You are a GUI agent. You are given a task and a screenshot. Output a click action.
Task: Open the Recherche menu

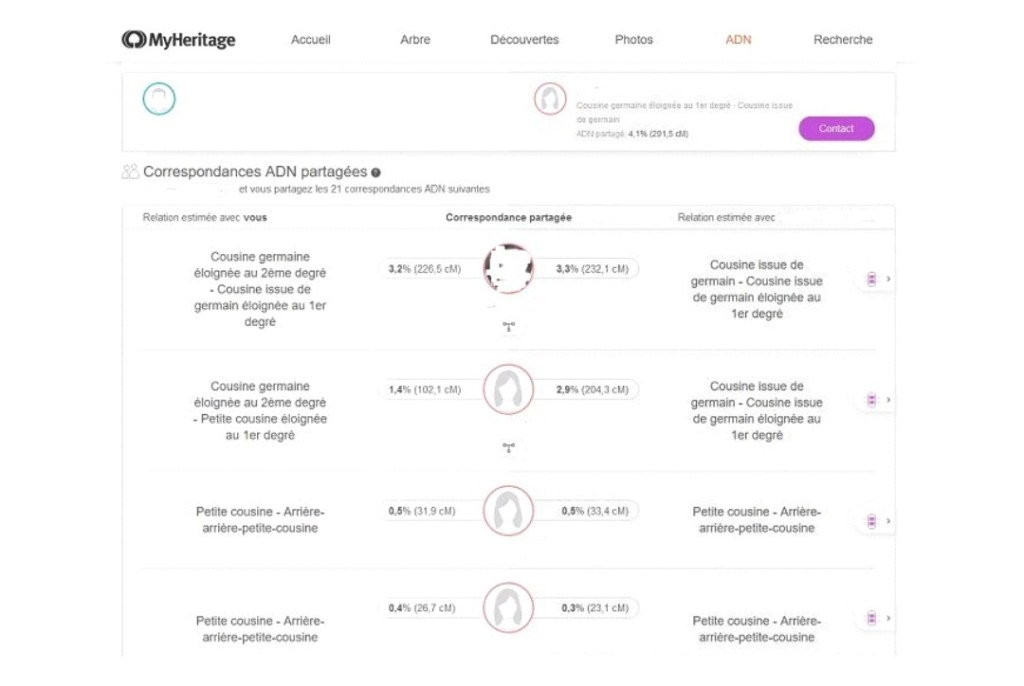click(x=843, y=40)
